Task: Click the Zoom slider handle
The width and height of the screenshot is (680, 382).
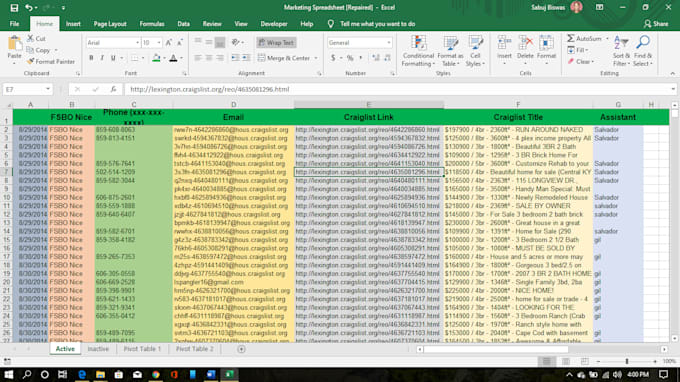Action: pyautogui.click(x=627, y=361)
